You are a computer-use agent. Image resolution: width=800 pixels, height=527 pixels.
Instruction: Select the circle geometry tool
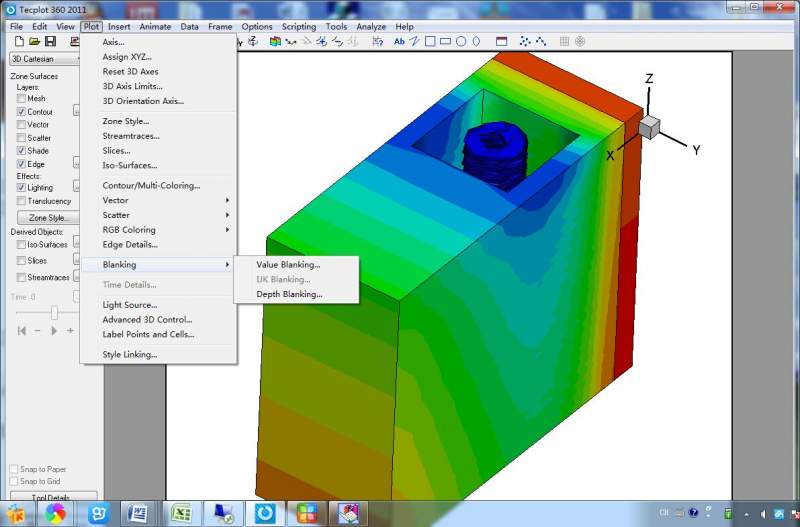(461, 41)
